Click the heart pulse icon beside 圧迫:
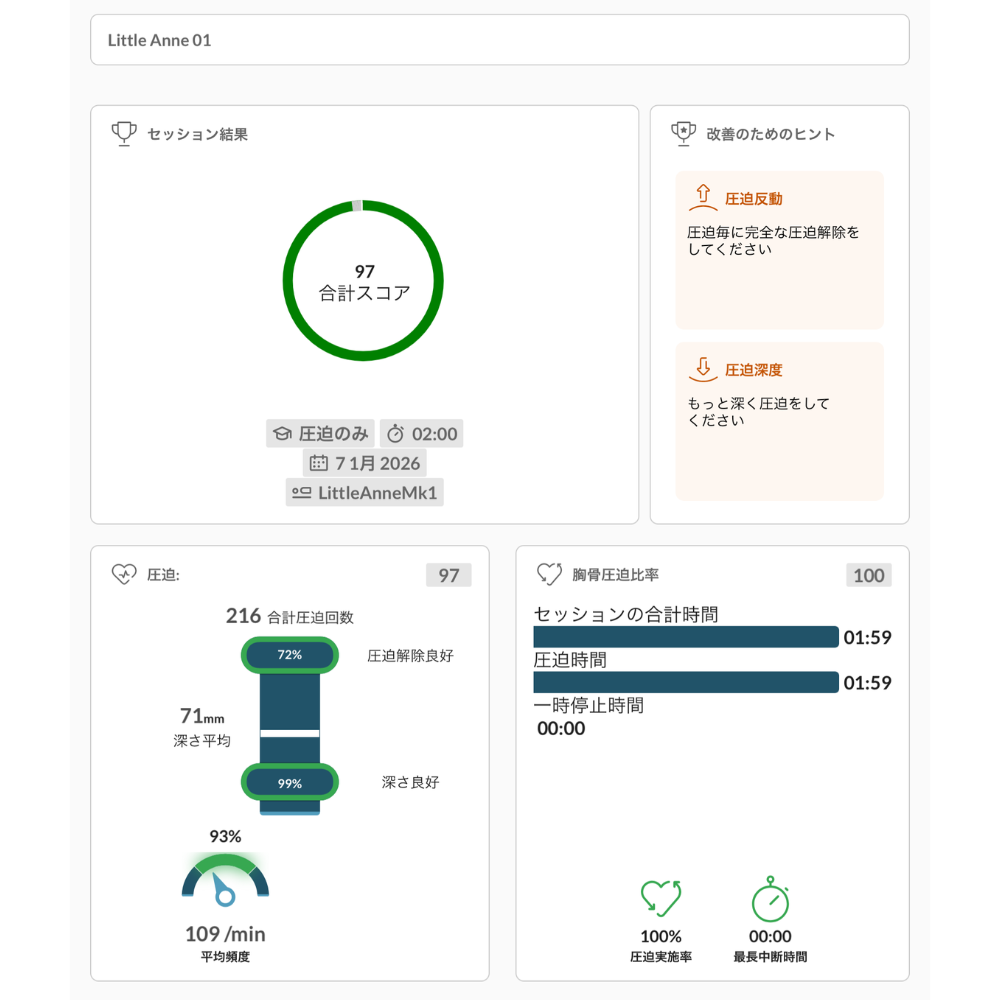The height and width of the screenshot is (1000, 1000). (x=123, y=574)
